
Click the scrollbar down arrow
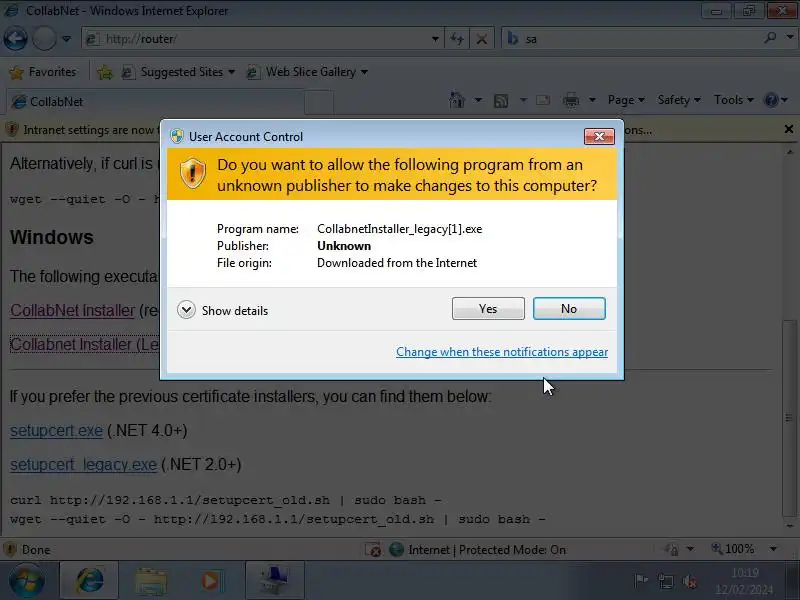click(x=789, y=526)
